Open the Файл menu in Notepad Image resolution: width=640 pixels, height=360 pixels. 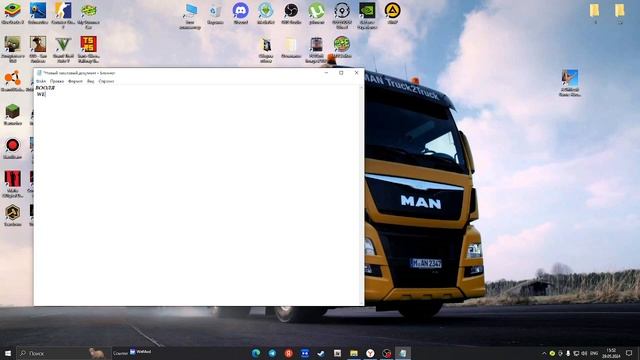41,81
